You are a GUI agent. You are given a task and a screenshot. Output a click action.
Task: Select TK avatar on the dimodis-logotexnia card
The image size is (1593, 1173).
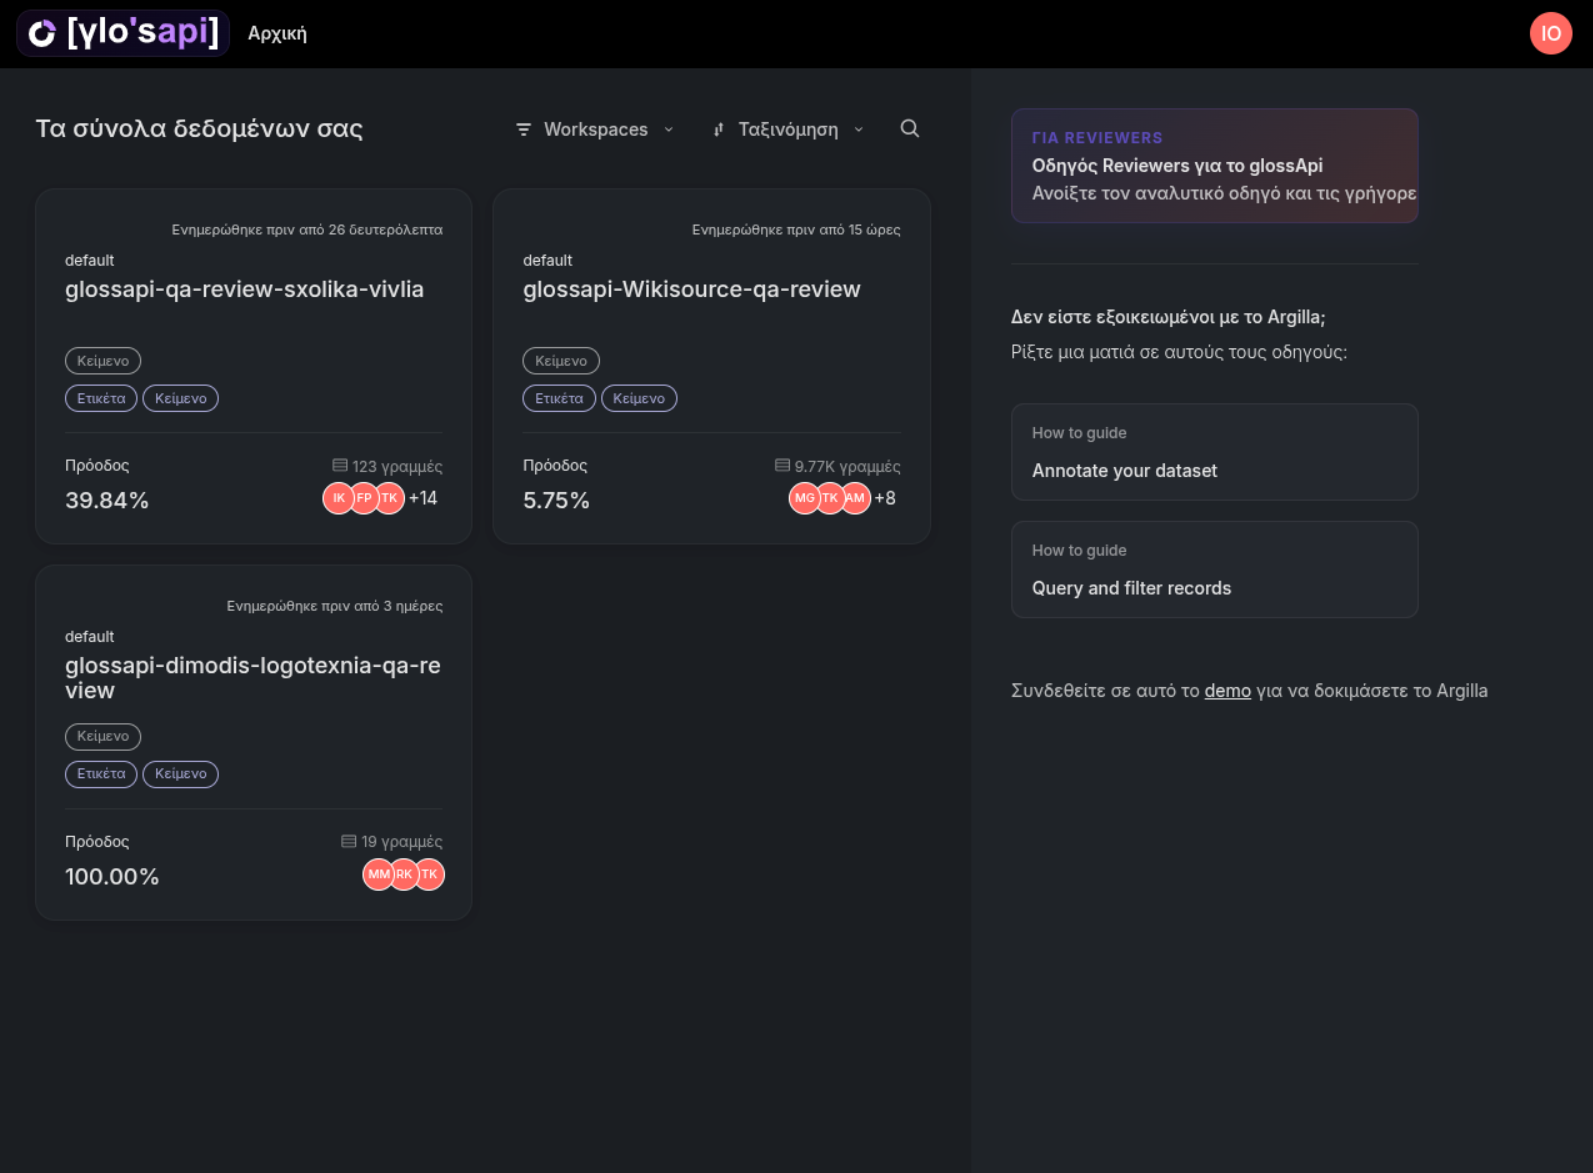(429, 874)
